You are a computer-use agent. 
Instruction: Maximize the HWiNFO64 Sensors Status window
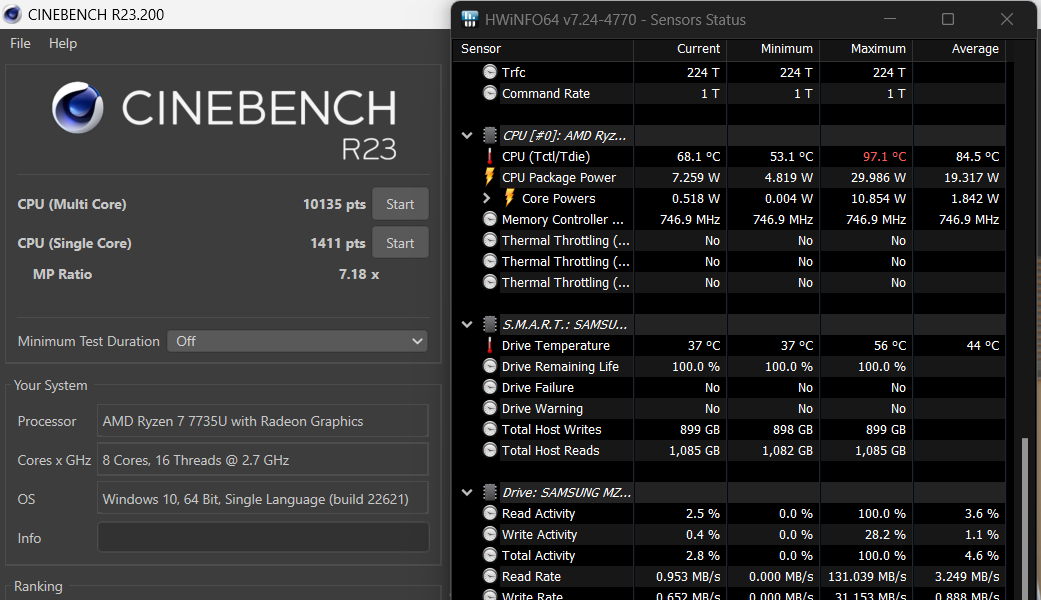click(948, 19)
